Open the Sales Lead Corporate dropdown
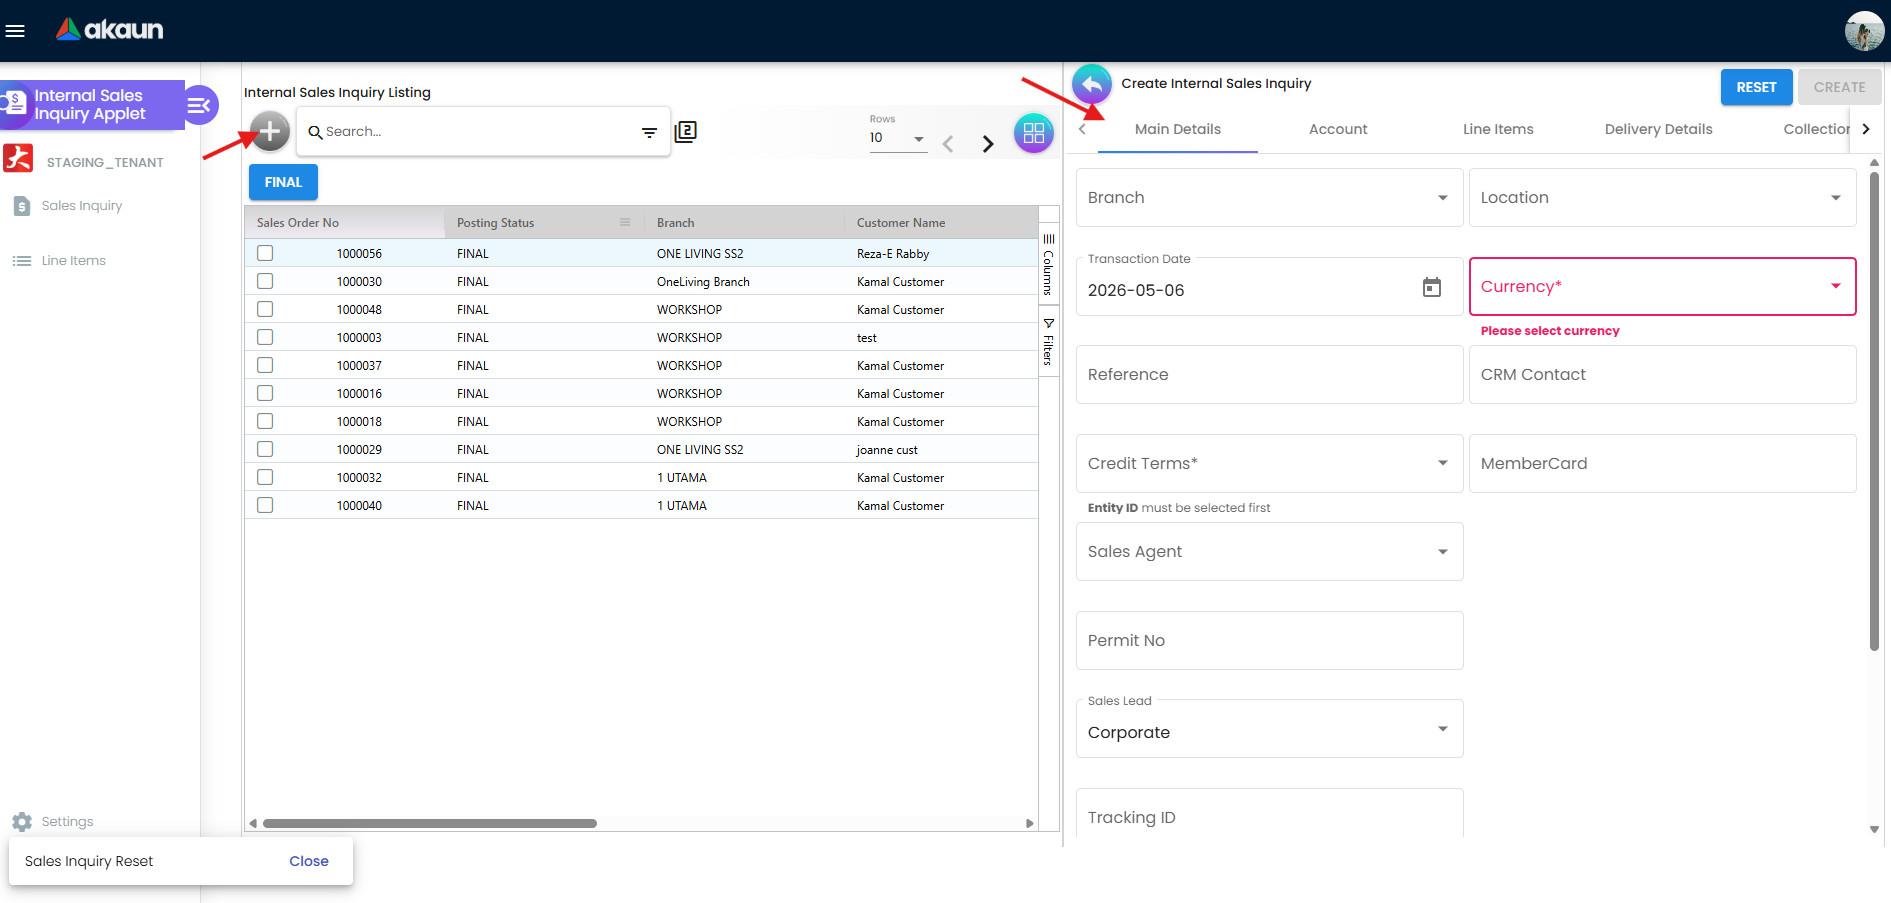The image size is (1891, 903). [x=1269, y=729]
